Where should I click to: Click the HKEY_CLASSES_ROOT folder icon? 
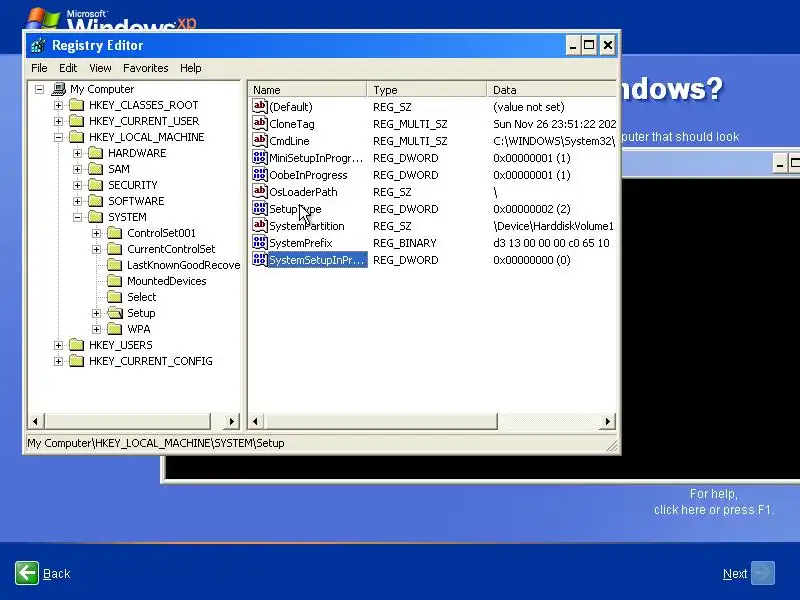[x=76, y=105]
